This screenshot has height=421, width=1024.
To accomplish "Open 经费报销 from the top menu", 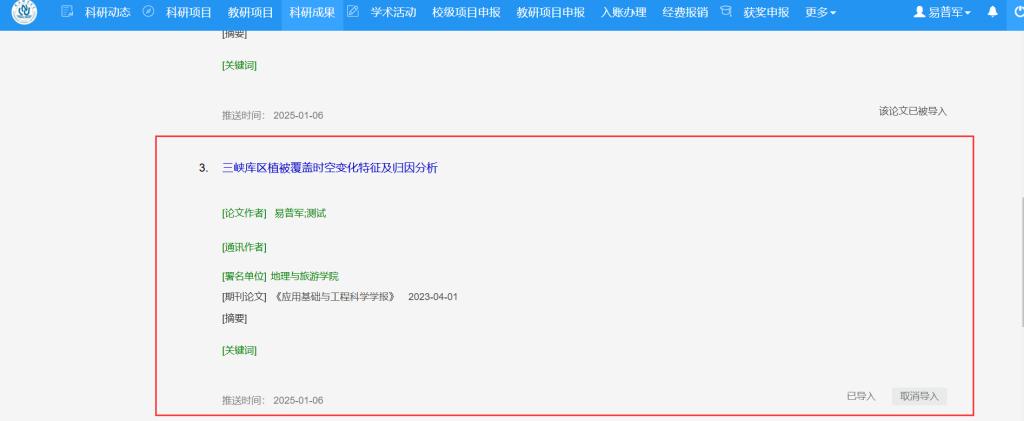I will (x=685, y=12).
